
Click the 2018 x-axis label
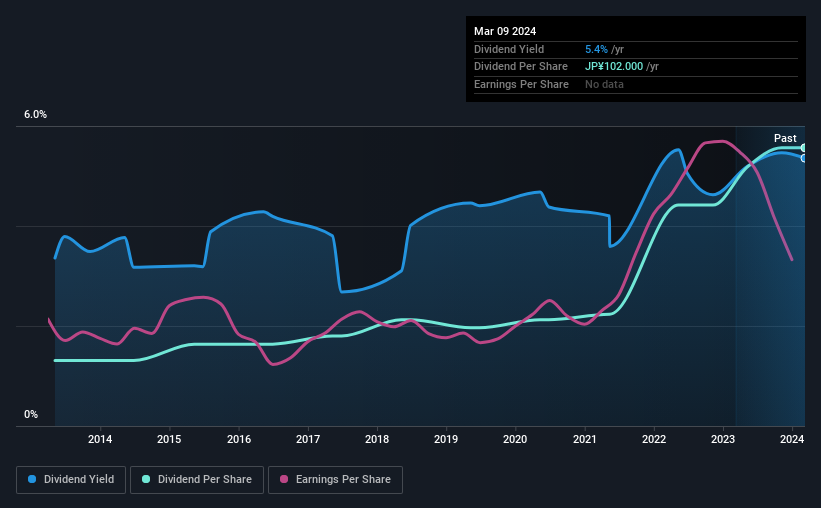click(x=377, y=439)
